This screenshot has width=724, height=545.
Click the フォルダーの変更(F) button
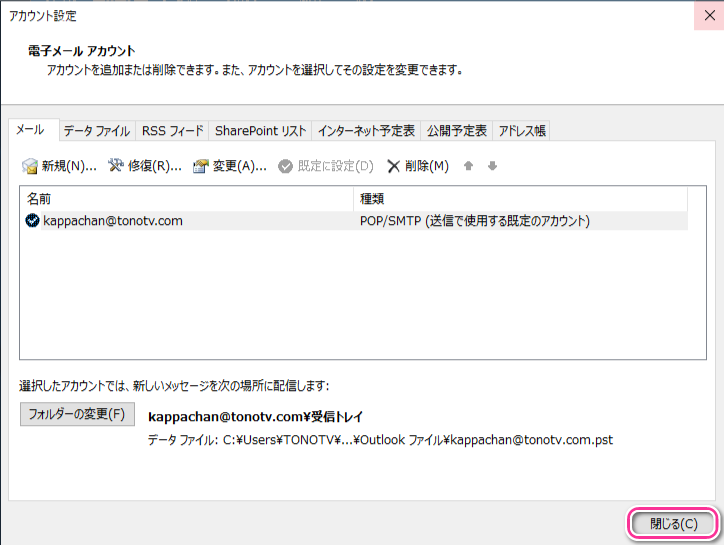(77, 414)
